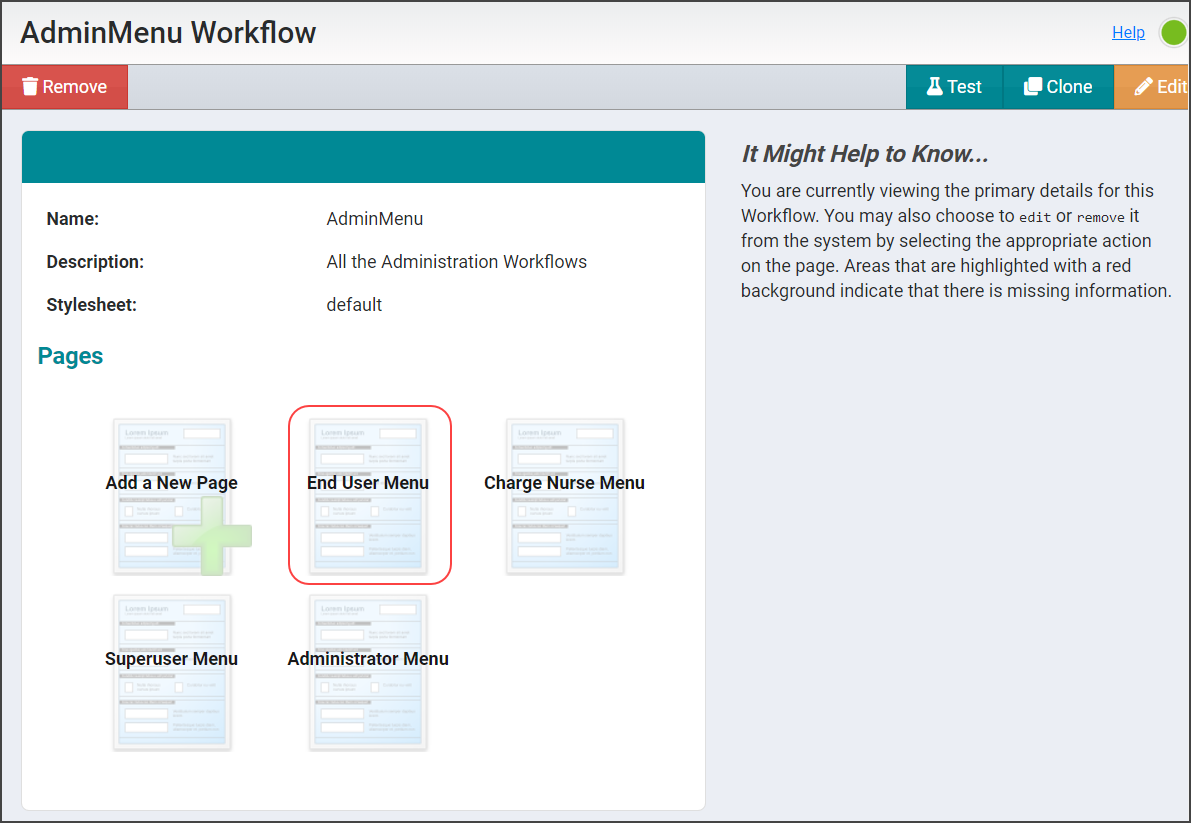Click the teal header bar above Name

(363, 156)
